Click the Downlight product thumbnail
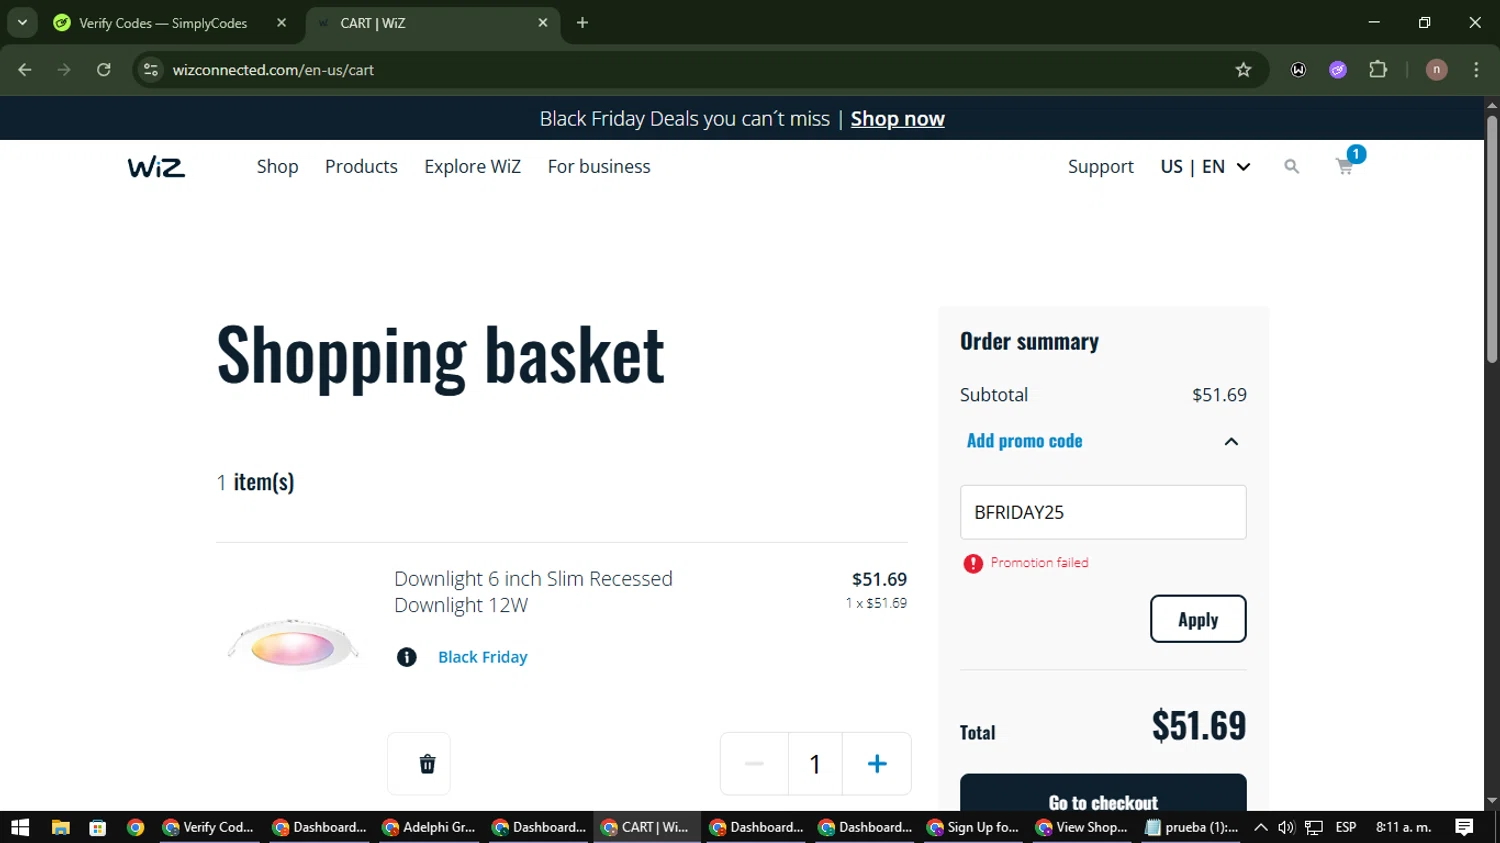 (x=293, y=643)
